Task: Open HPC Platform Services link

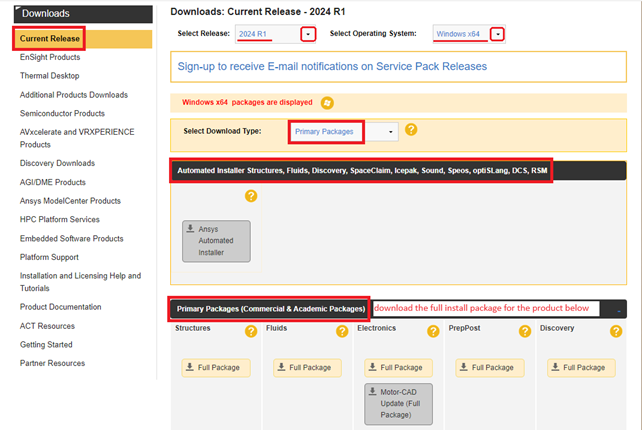Action: point(60,220)
